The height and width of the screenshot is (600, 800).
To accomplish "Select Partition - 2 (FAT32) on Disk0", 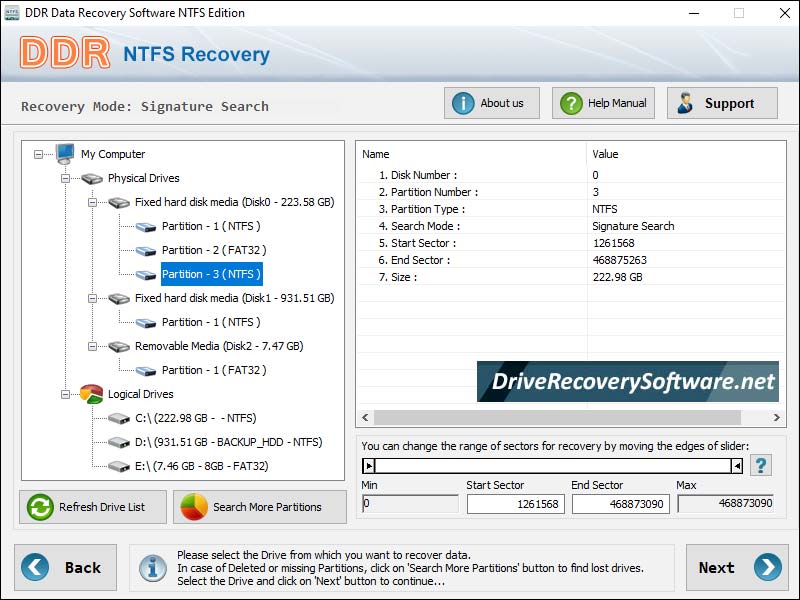I will pyautogui.click(x=214, y=250).
